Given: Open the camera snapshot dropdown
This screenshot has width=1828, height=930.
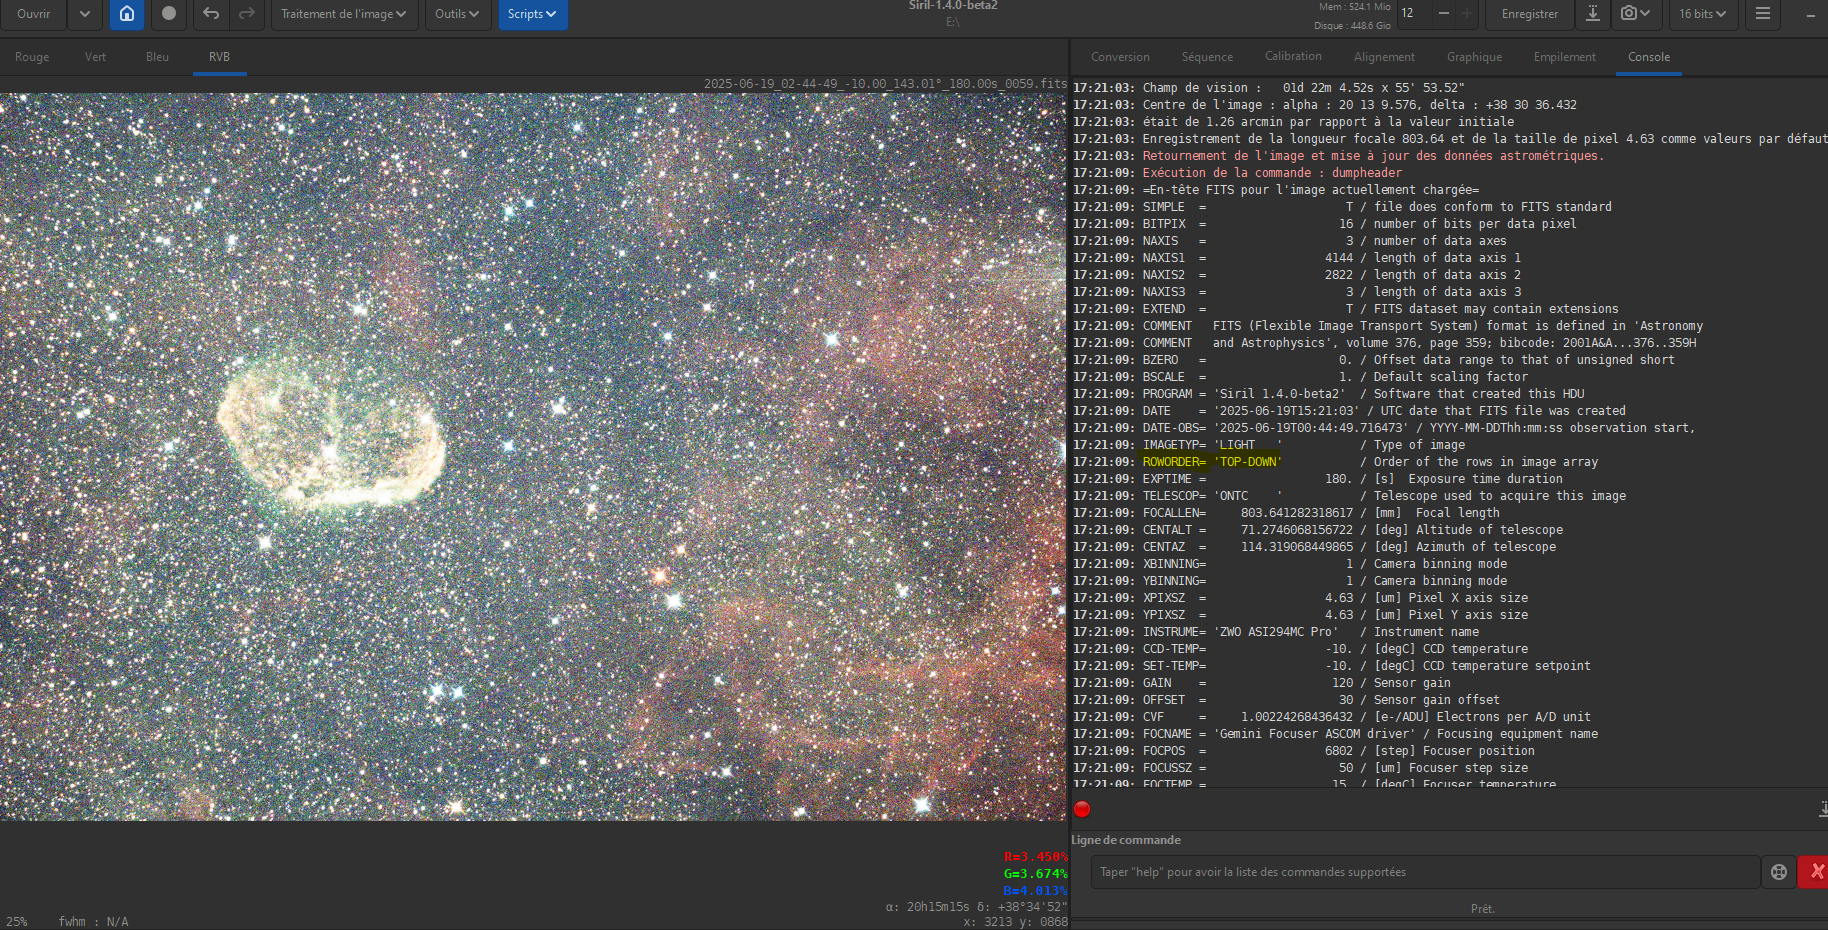Looking at the screenshot, I should pyautogui.click(x=1635, y=14).
